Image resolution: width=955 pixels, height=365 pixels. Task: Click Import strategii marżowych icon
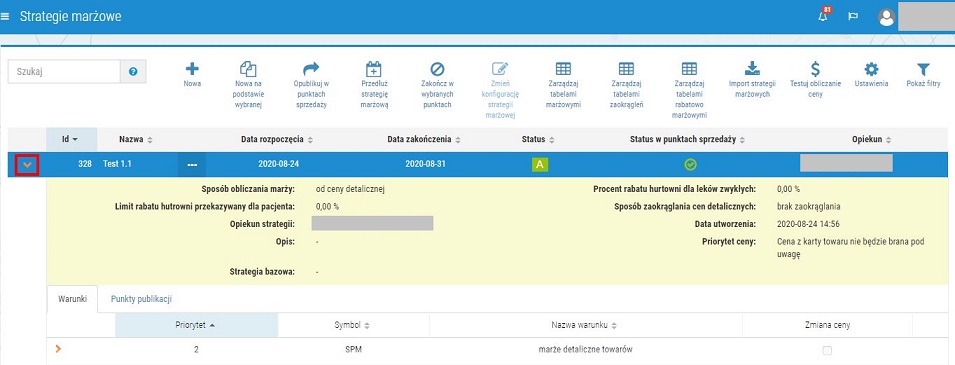pyautogui.click(x=752, y=68)
